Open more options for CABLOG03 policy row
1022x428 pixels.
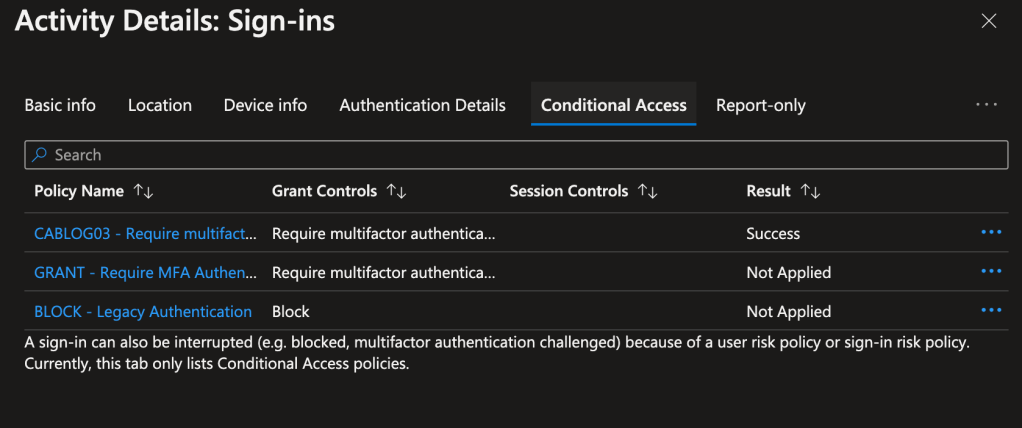pyautogui.click(x=991, y=233)
